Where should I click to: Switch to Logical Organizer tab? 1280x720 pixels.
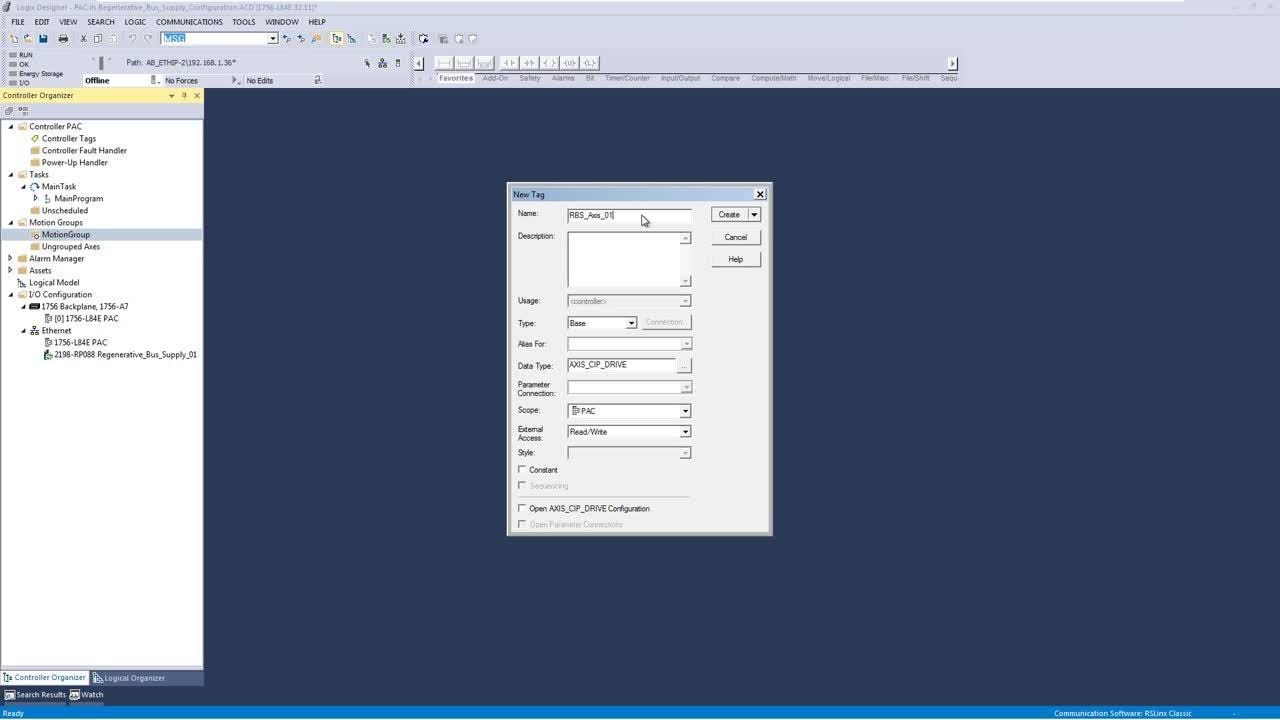coord(129,678)
